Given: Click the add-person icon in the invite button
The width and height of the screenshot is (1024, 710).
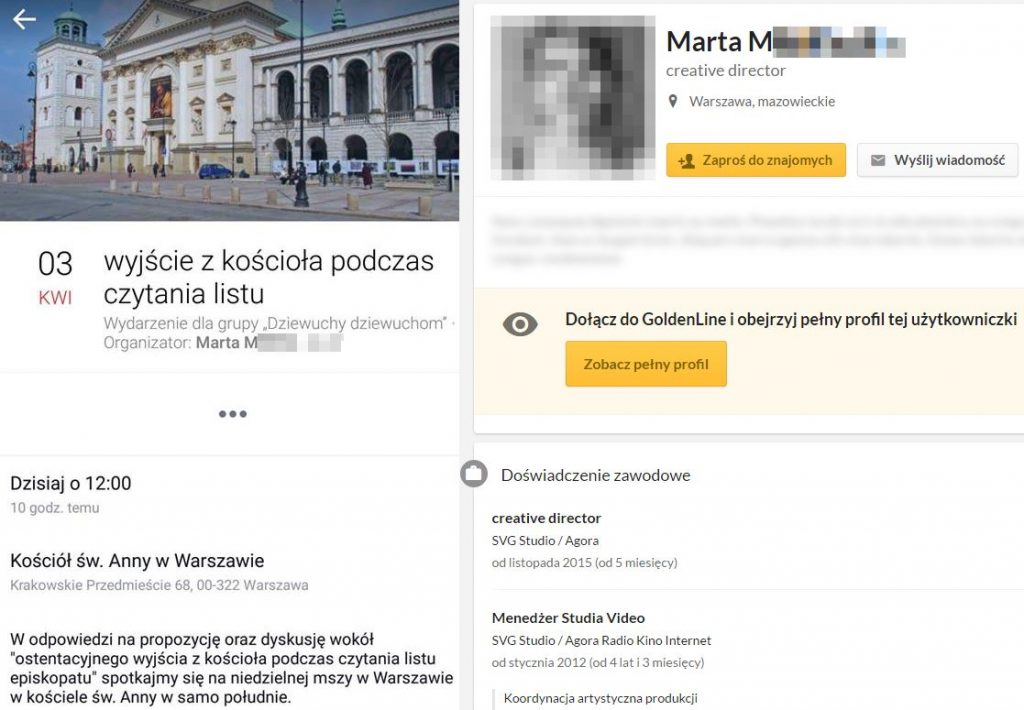Looking at the screenshot, I should [686, 161].
